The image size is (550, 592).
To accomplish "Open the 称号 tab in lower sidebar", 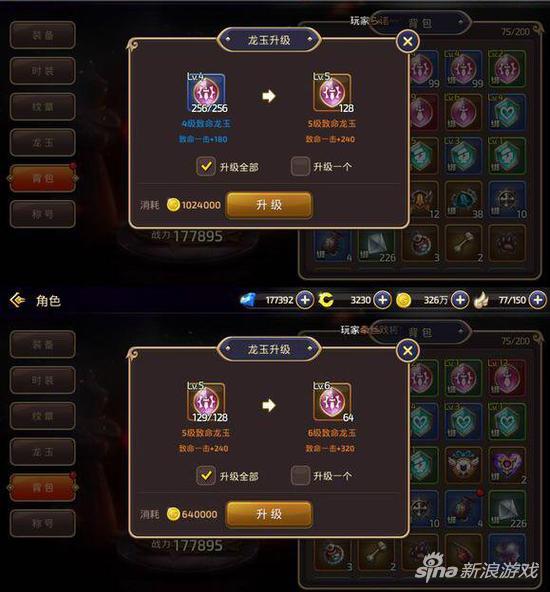I will coord(43,523).
